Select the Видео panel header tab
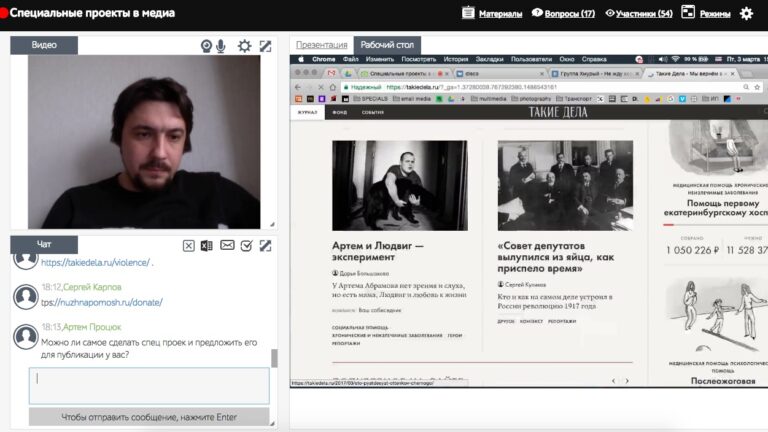 pos(44,45)
